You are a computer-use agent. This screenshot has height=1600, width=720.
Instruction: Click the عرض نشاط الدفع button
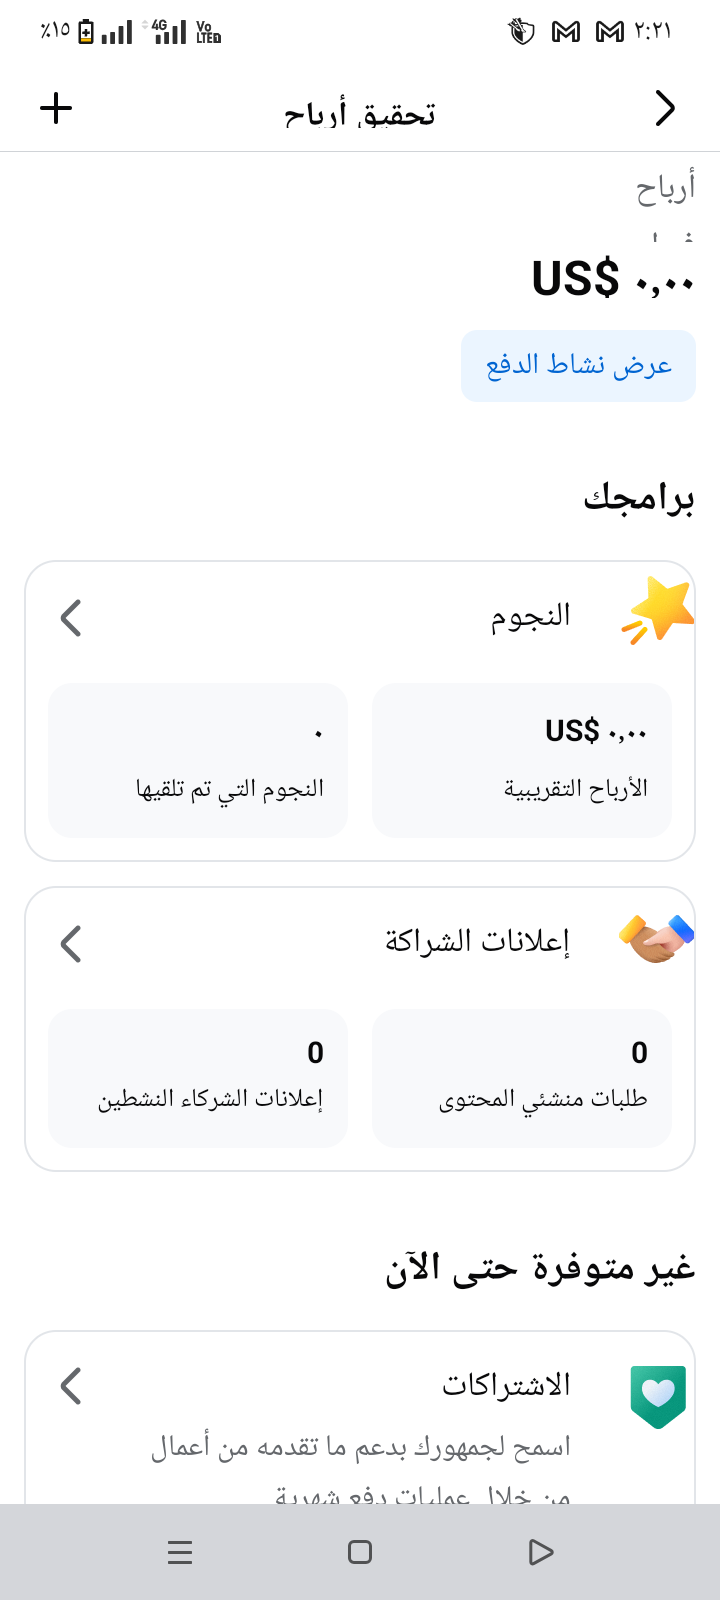tap(578, 366)
